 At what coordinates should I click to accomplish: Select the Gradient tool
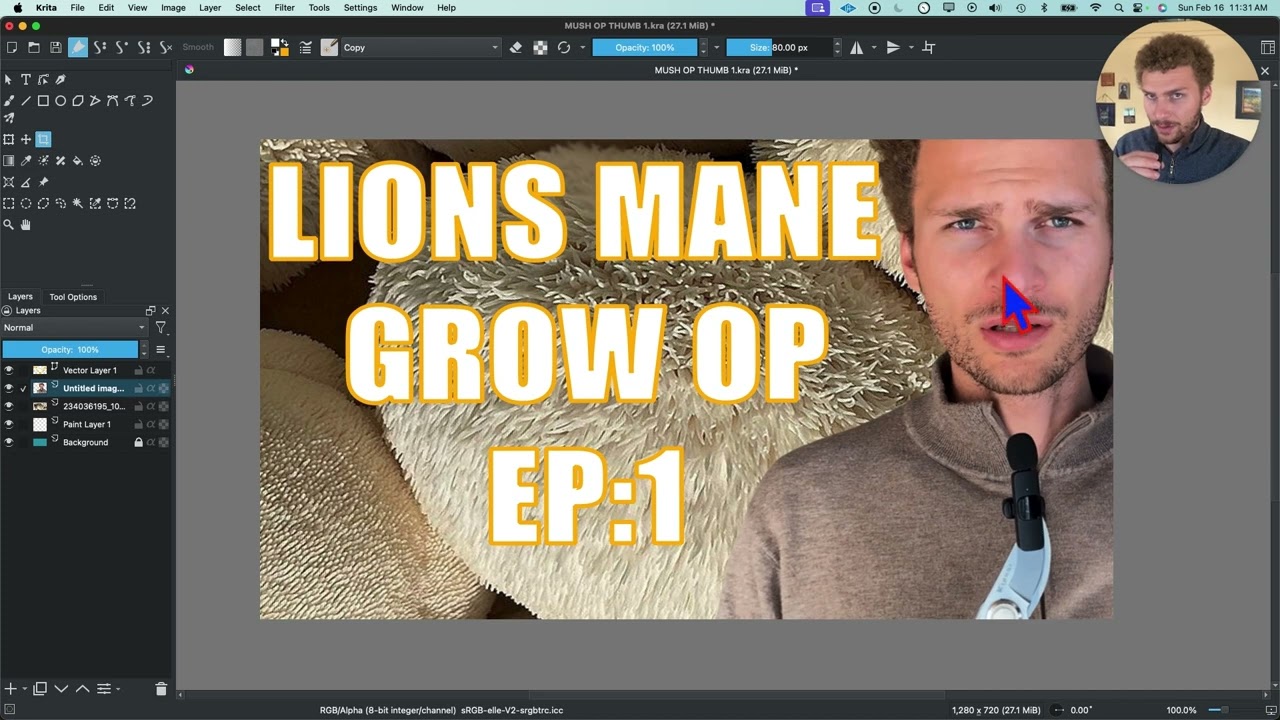click(x=9, y=160)
